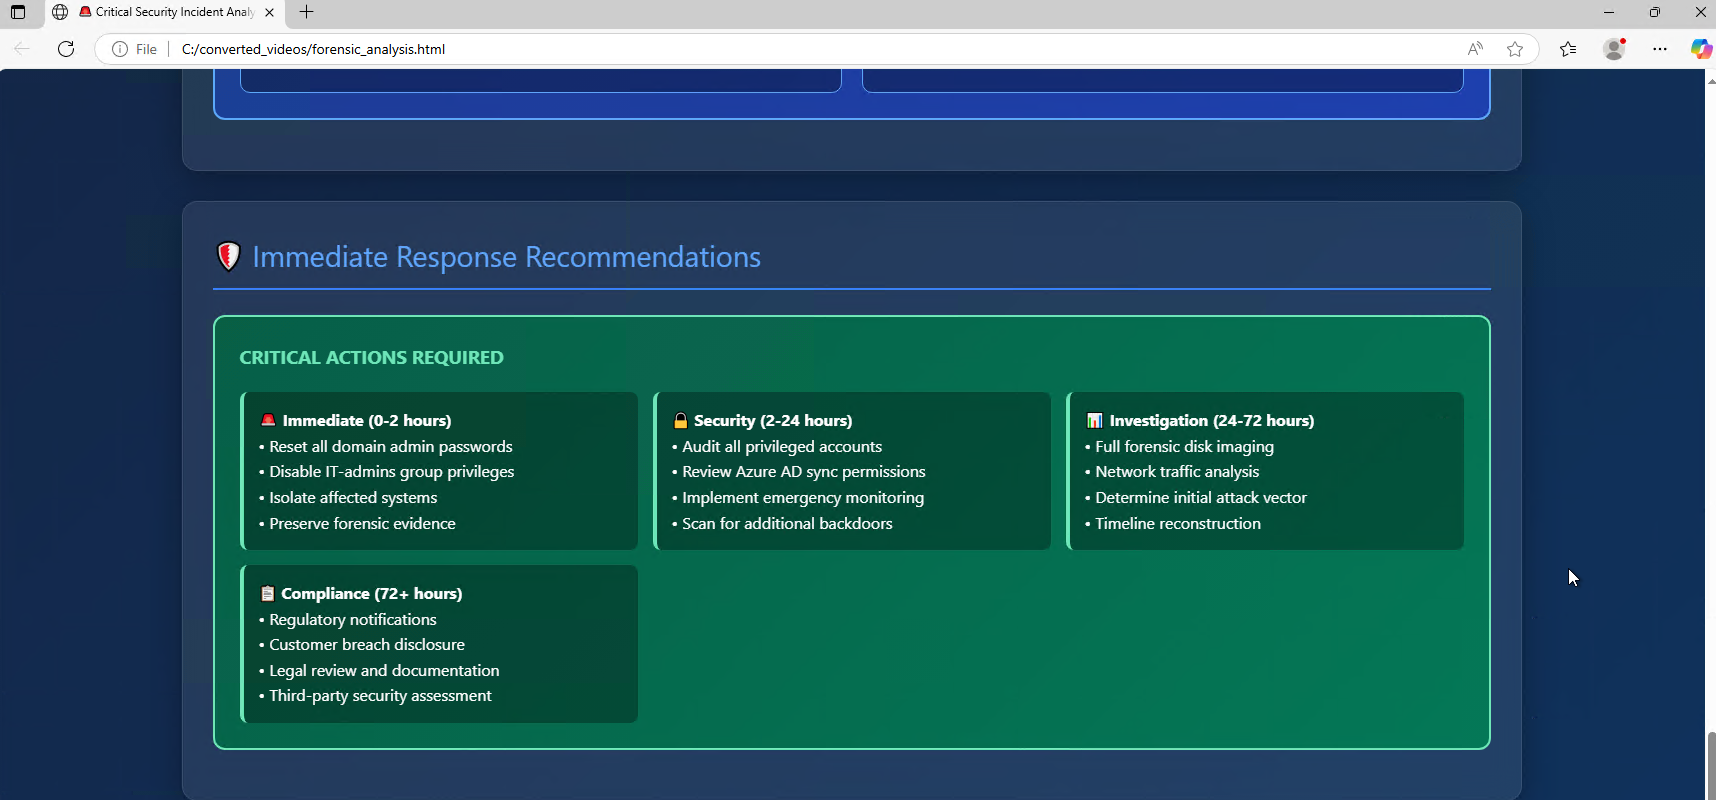Open Settings and more menu
The width and height of the screenshot is (1716, 800).
(1660, 49)
